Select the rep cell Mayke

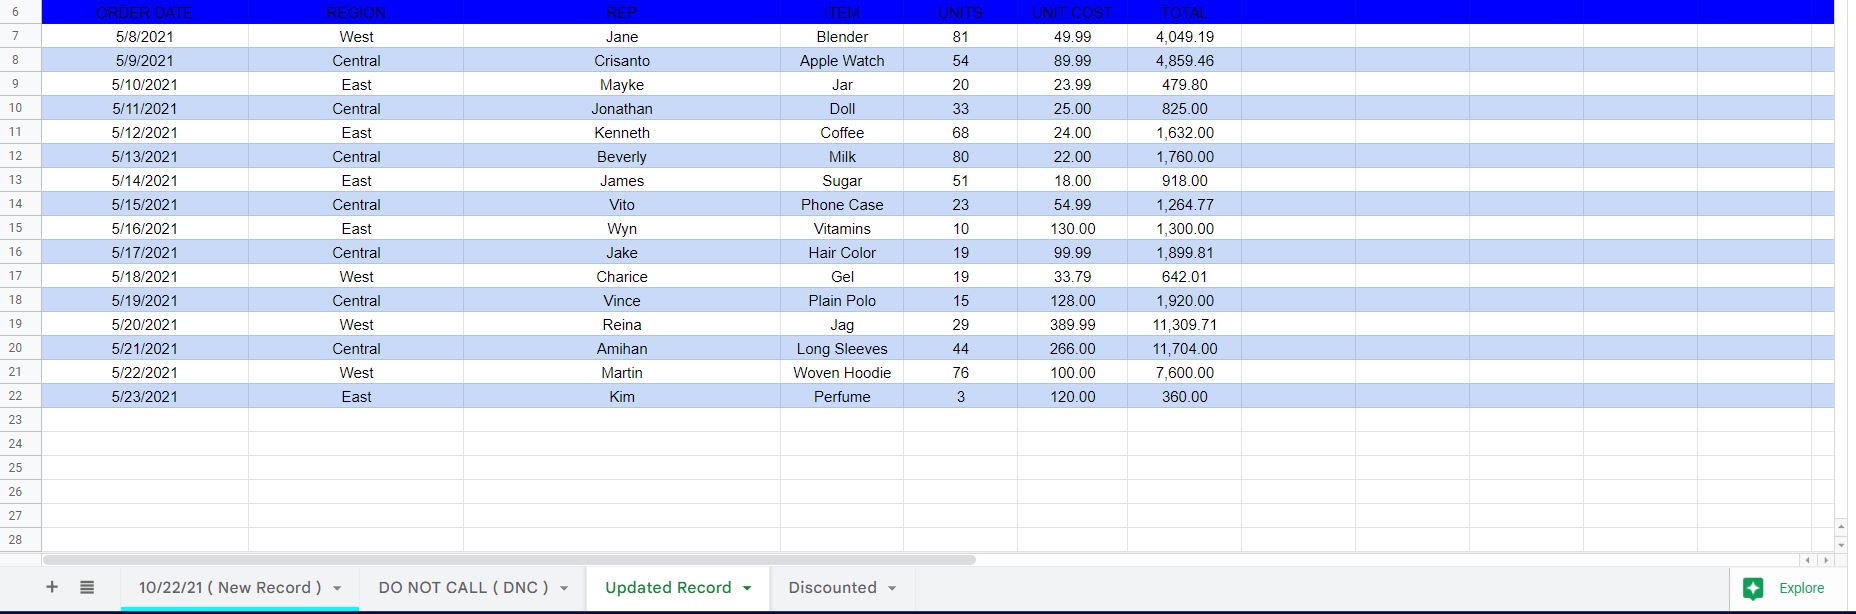tap(622, 84)
